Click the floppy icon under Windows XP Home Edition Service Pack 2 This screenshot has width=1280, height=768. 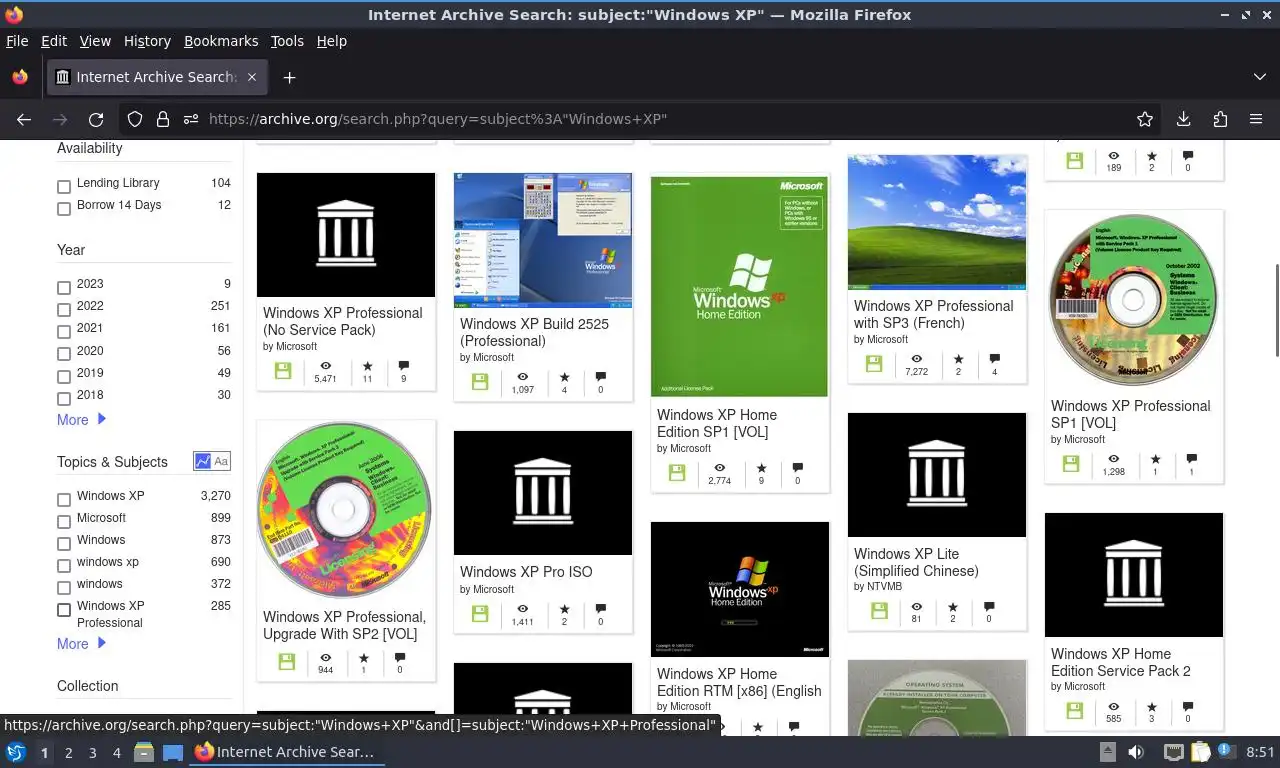tap(1074, 710)
